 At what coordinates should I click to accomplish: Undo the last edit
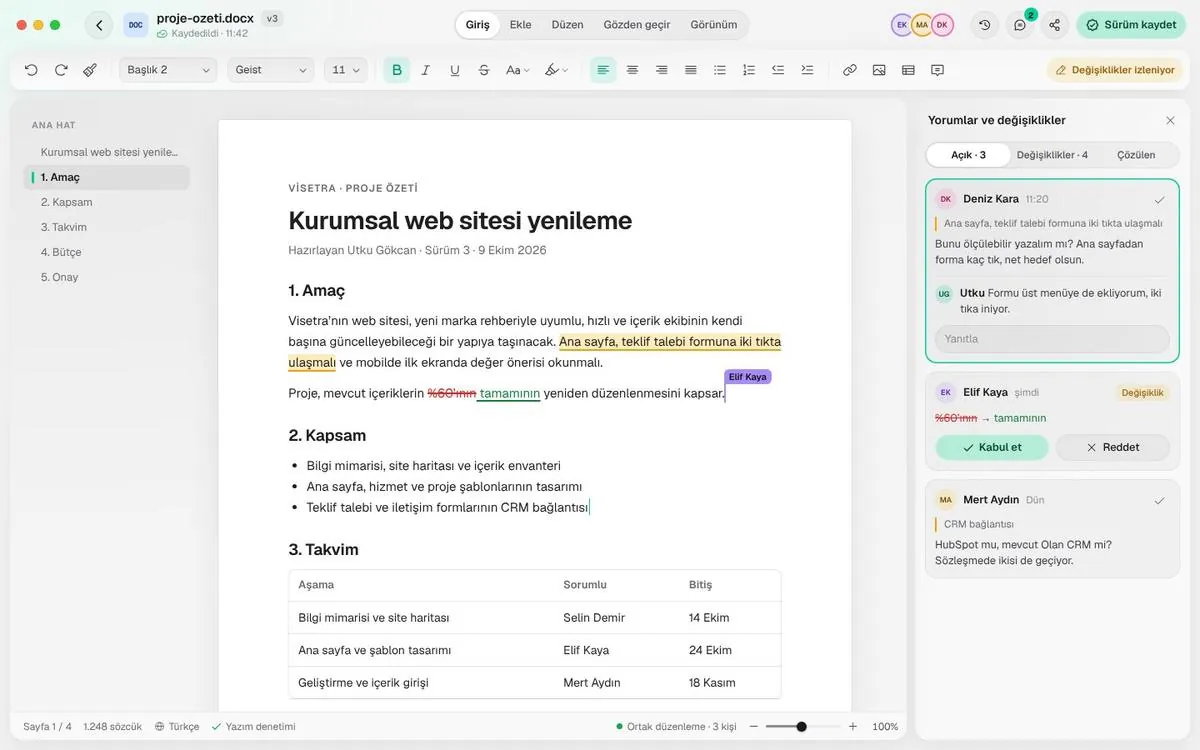(31, 70)
